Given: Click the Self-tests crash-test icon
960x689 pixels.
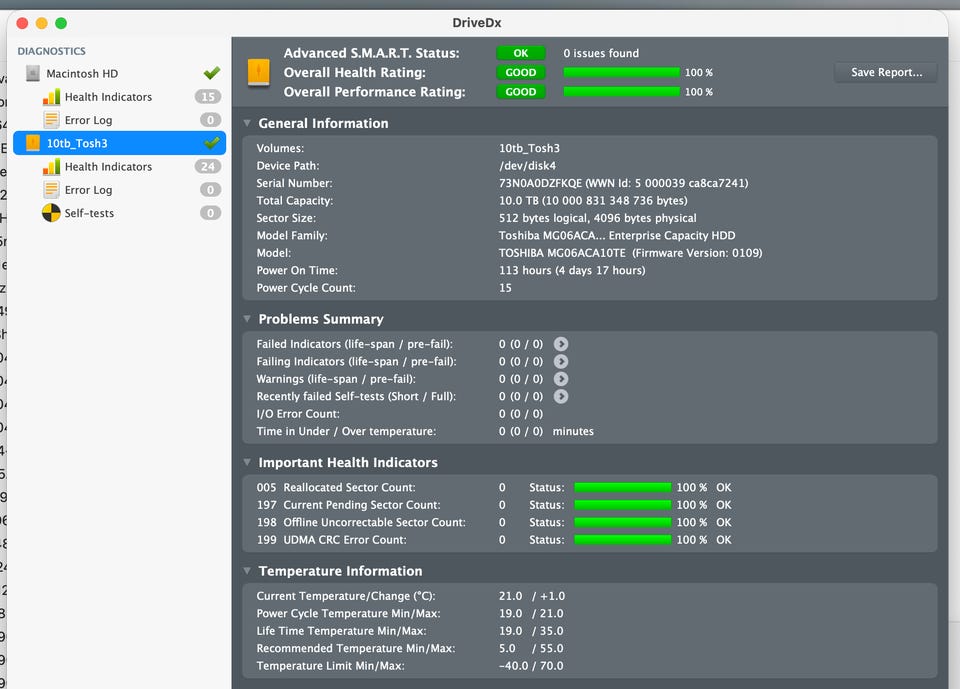Looking at the screenshot, I should (x=51, y=213).
